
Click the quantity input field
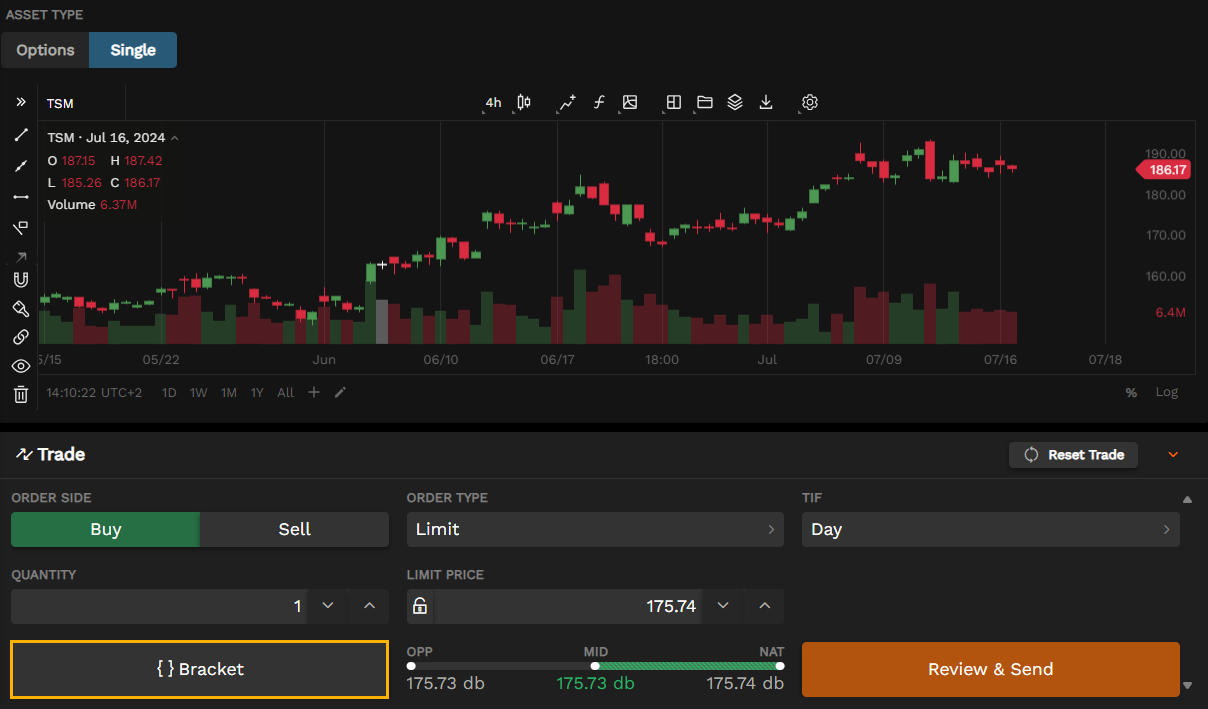[158, 606]
